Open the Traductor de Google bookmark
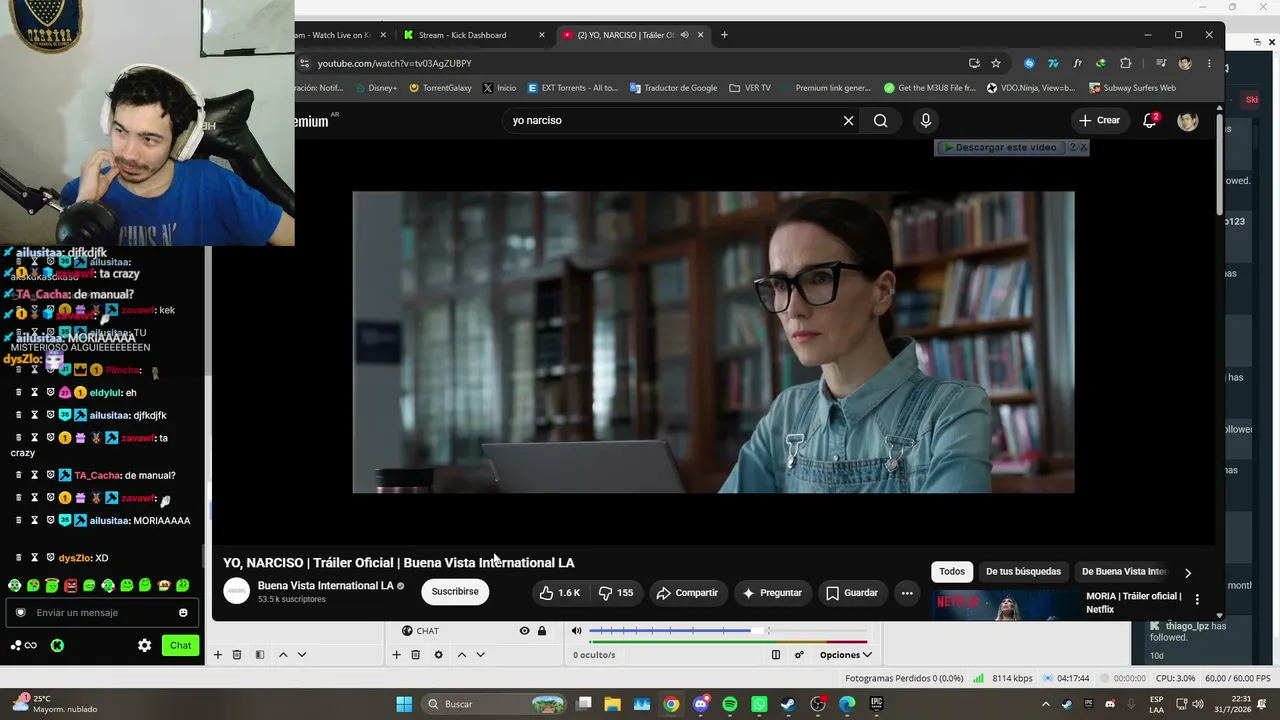This screenshot has height=720, width=1280. click(673, 88)
